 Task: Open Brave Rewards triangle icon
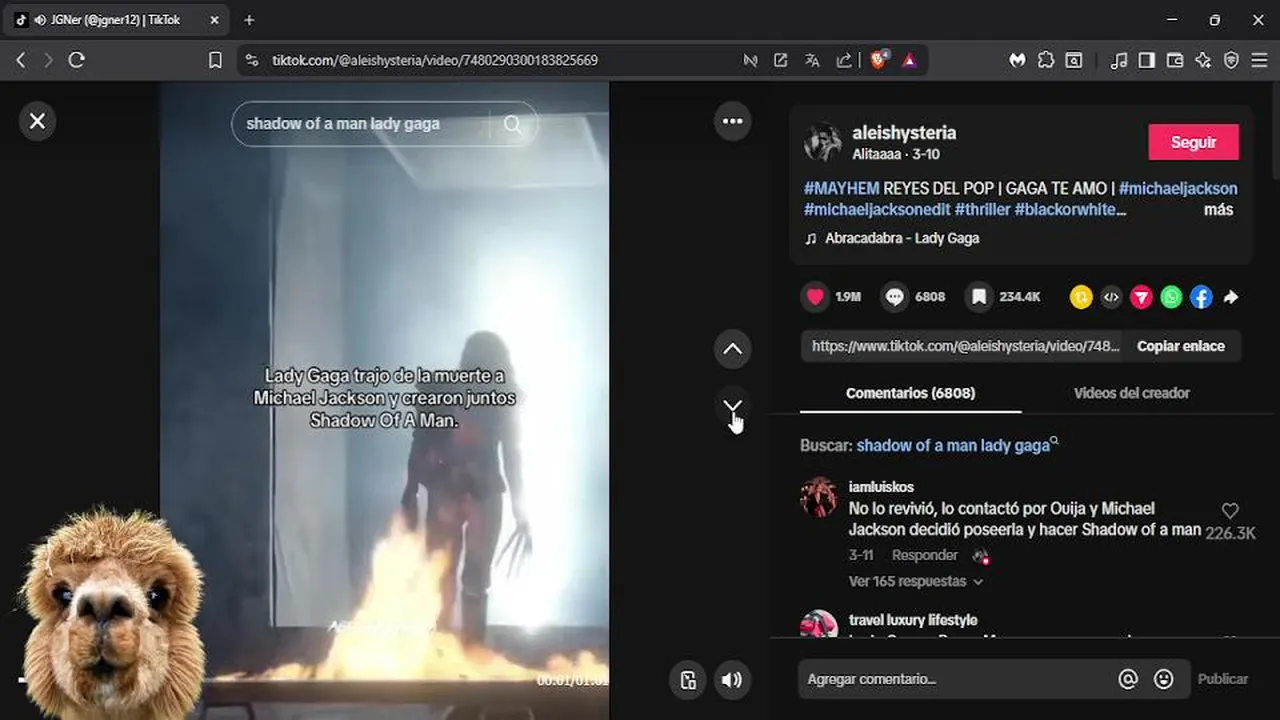(909, 60)
